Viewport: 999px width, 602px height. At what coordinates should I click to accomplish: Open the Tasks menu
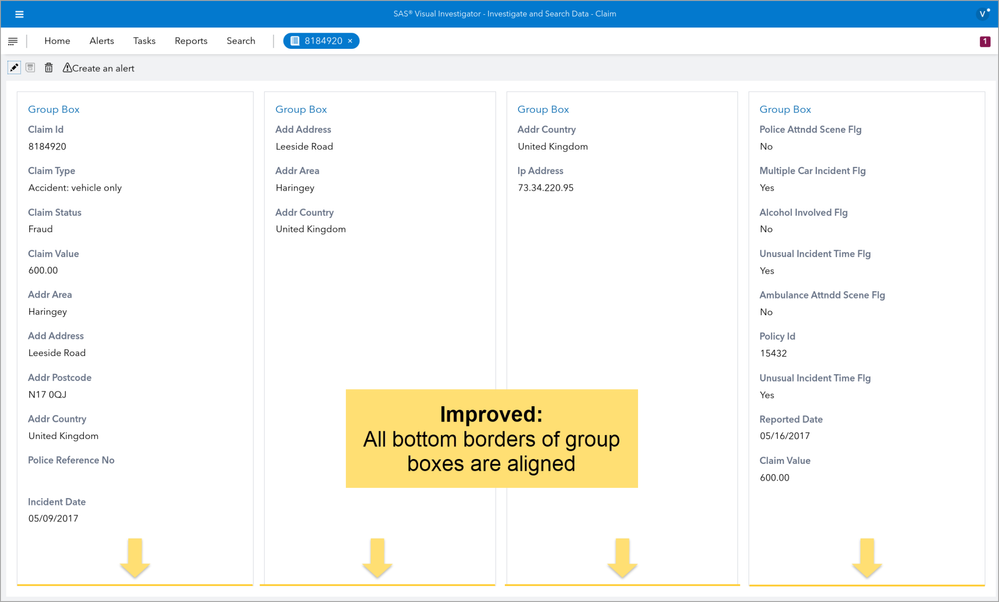coord(145,41)
